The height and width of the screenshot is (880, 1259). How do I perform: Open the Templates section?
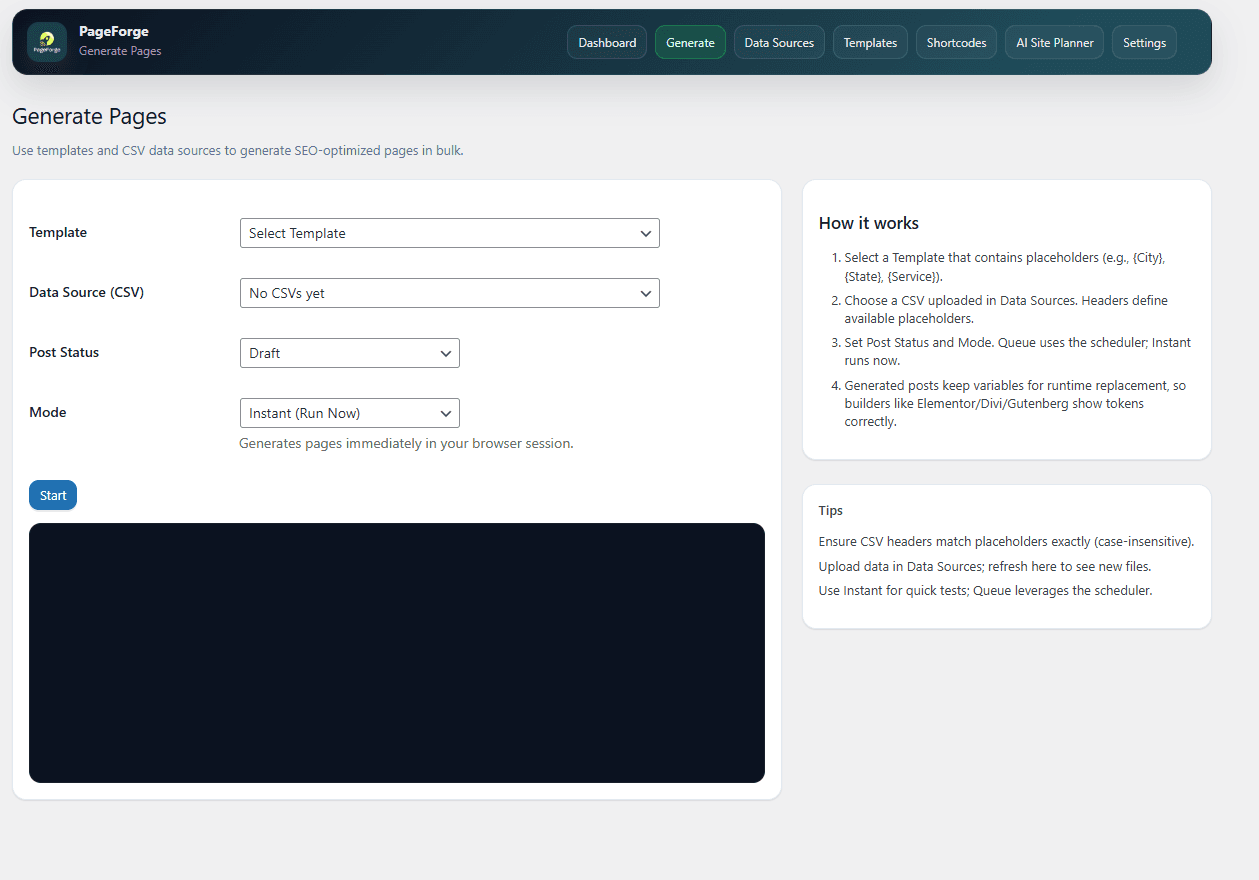870,42
